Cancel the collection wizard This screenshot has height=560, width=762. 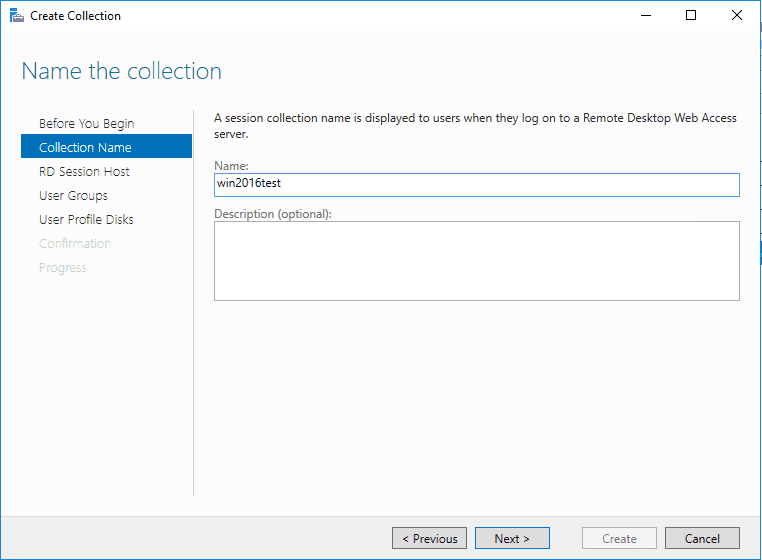(x=702, y=538)
